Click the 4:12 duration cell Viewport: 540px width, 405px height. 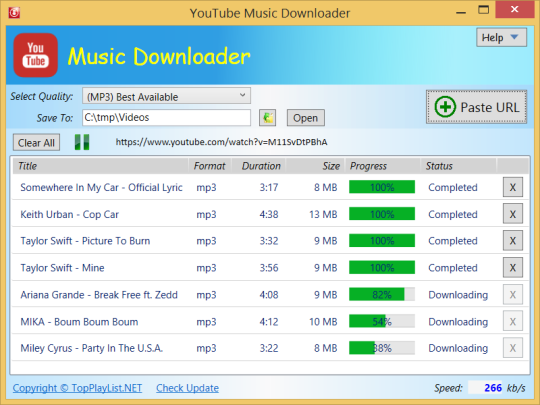[269, 321]
